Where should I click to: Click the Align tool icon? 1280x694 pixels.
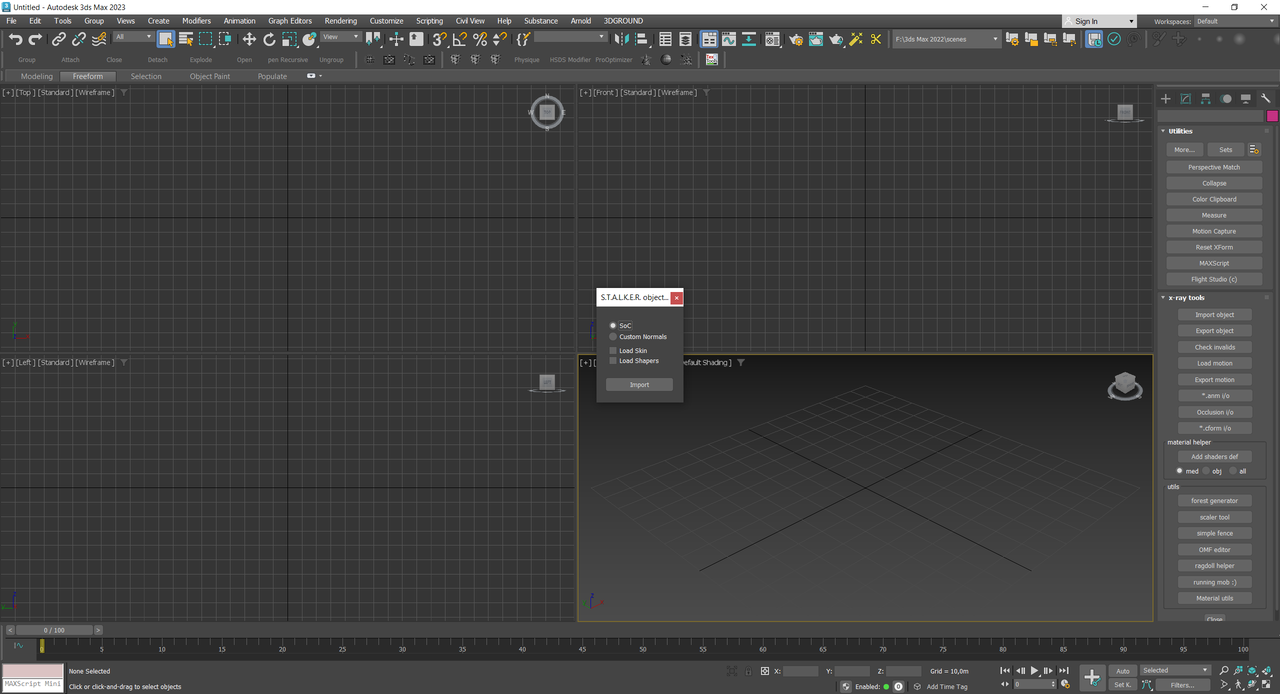(x=642, y=39)
